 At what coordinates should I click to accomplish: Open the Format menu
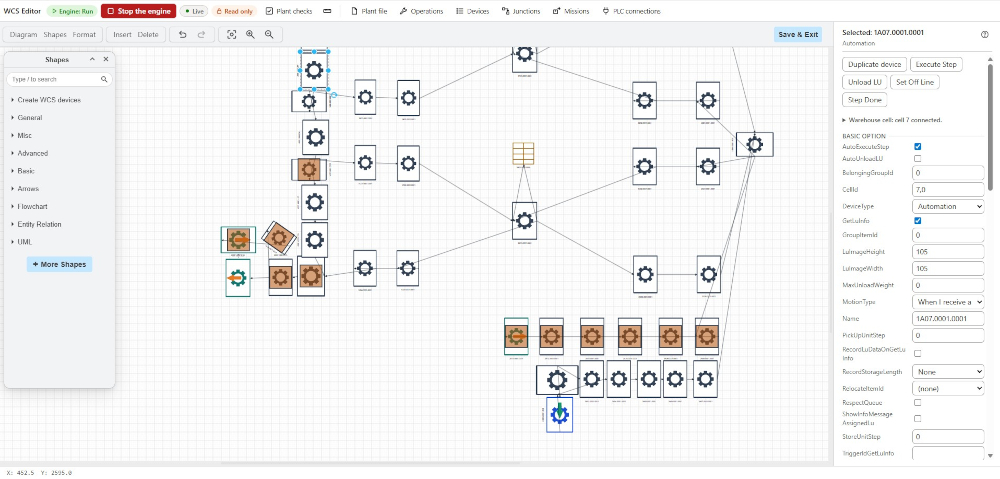point(84,34)
